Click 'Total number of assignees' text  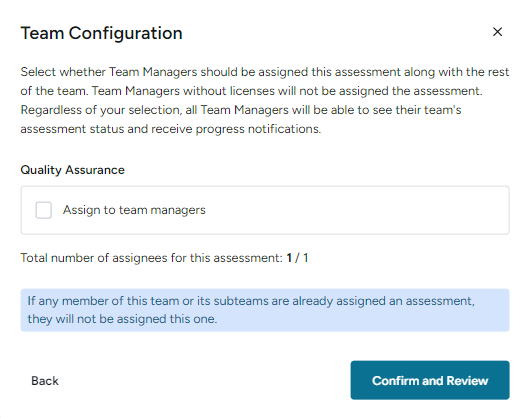[152, 258]
